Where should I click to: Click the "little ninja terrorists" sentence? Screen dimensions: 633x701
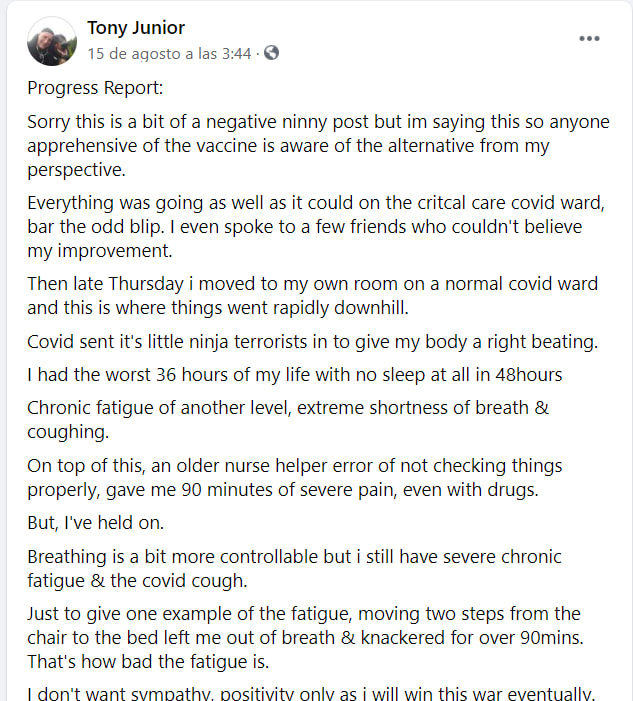click(x=312, y=342)
